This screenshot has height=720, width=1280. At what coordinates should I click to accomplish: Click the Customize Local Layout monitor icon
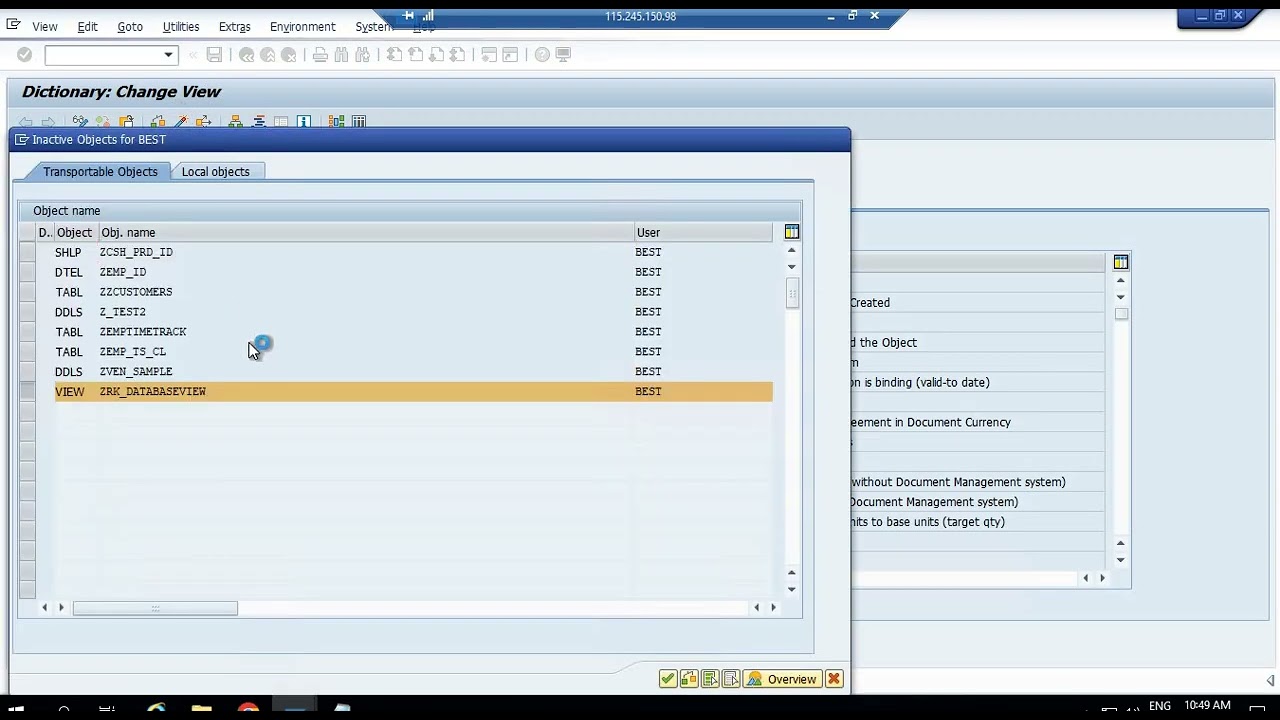pos(563,55)
